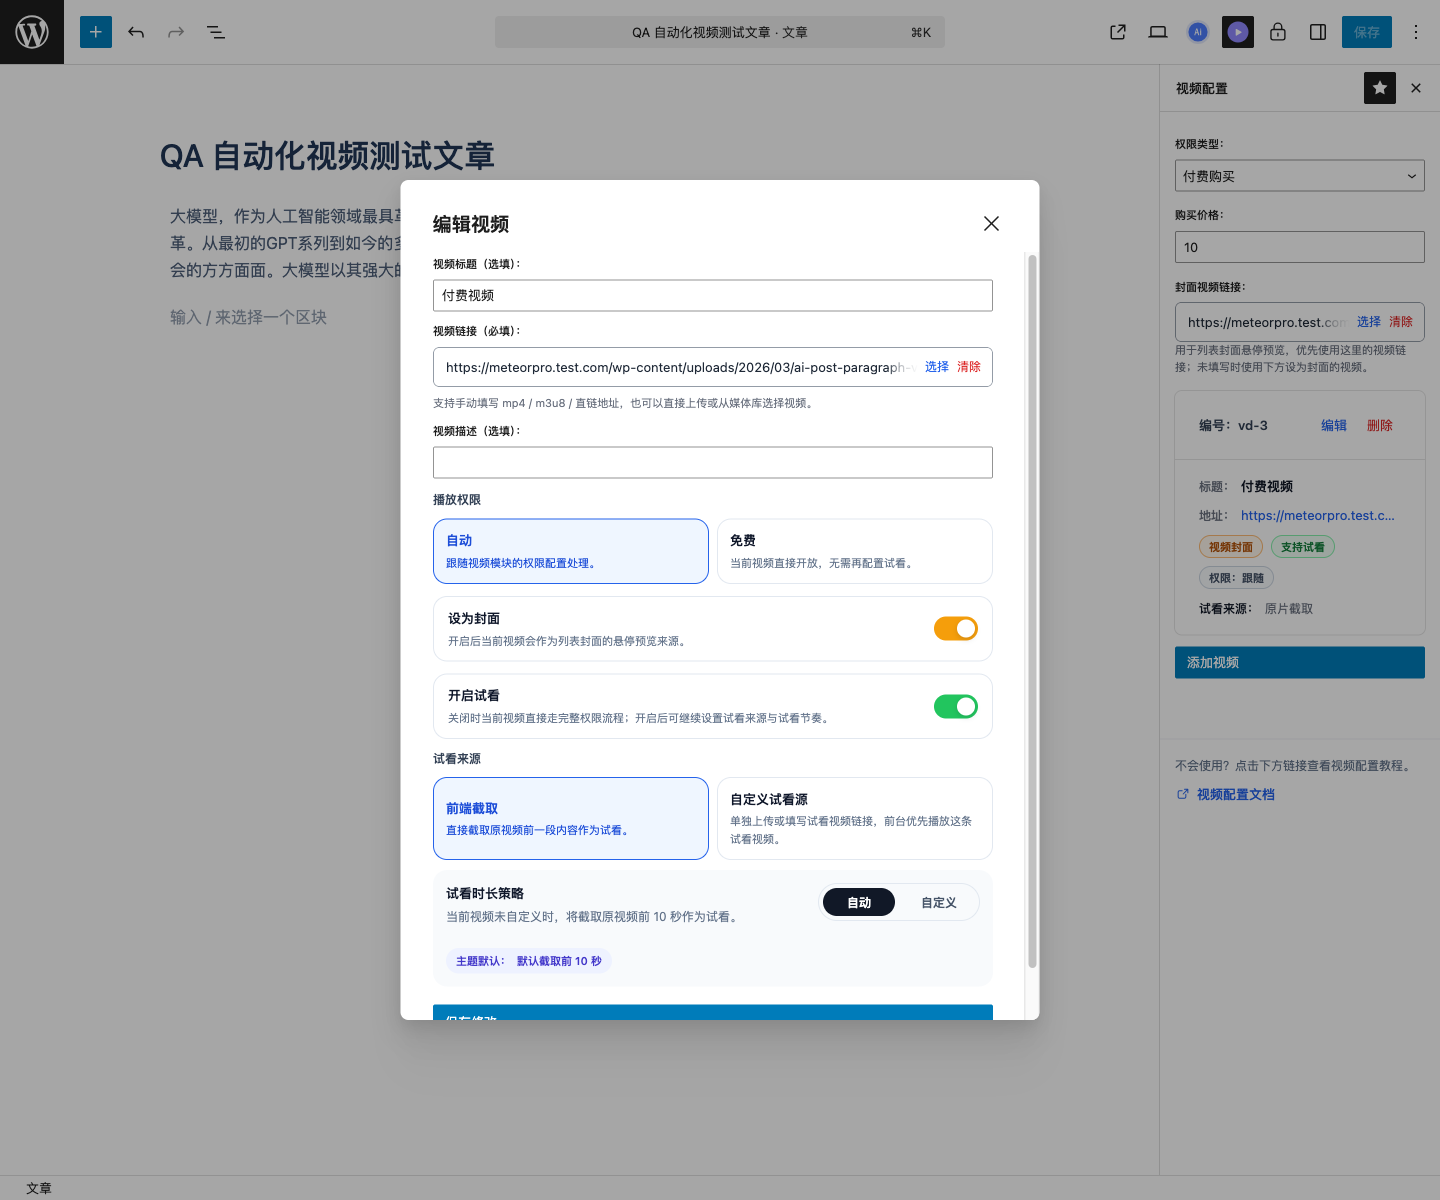Open the device preview icon
The image size is (1440, 1200).
pos(1158,32)
